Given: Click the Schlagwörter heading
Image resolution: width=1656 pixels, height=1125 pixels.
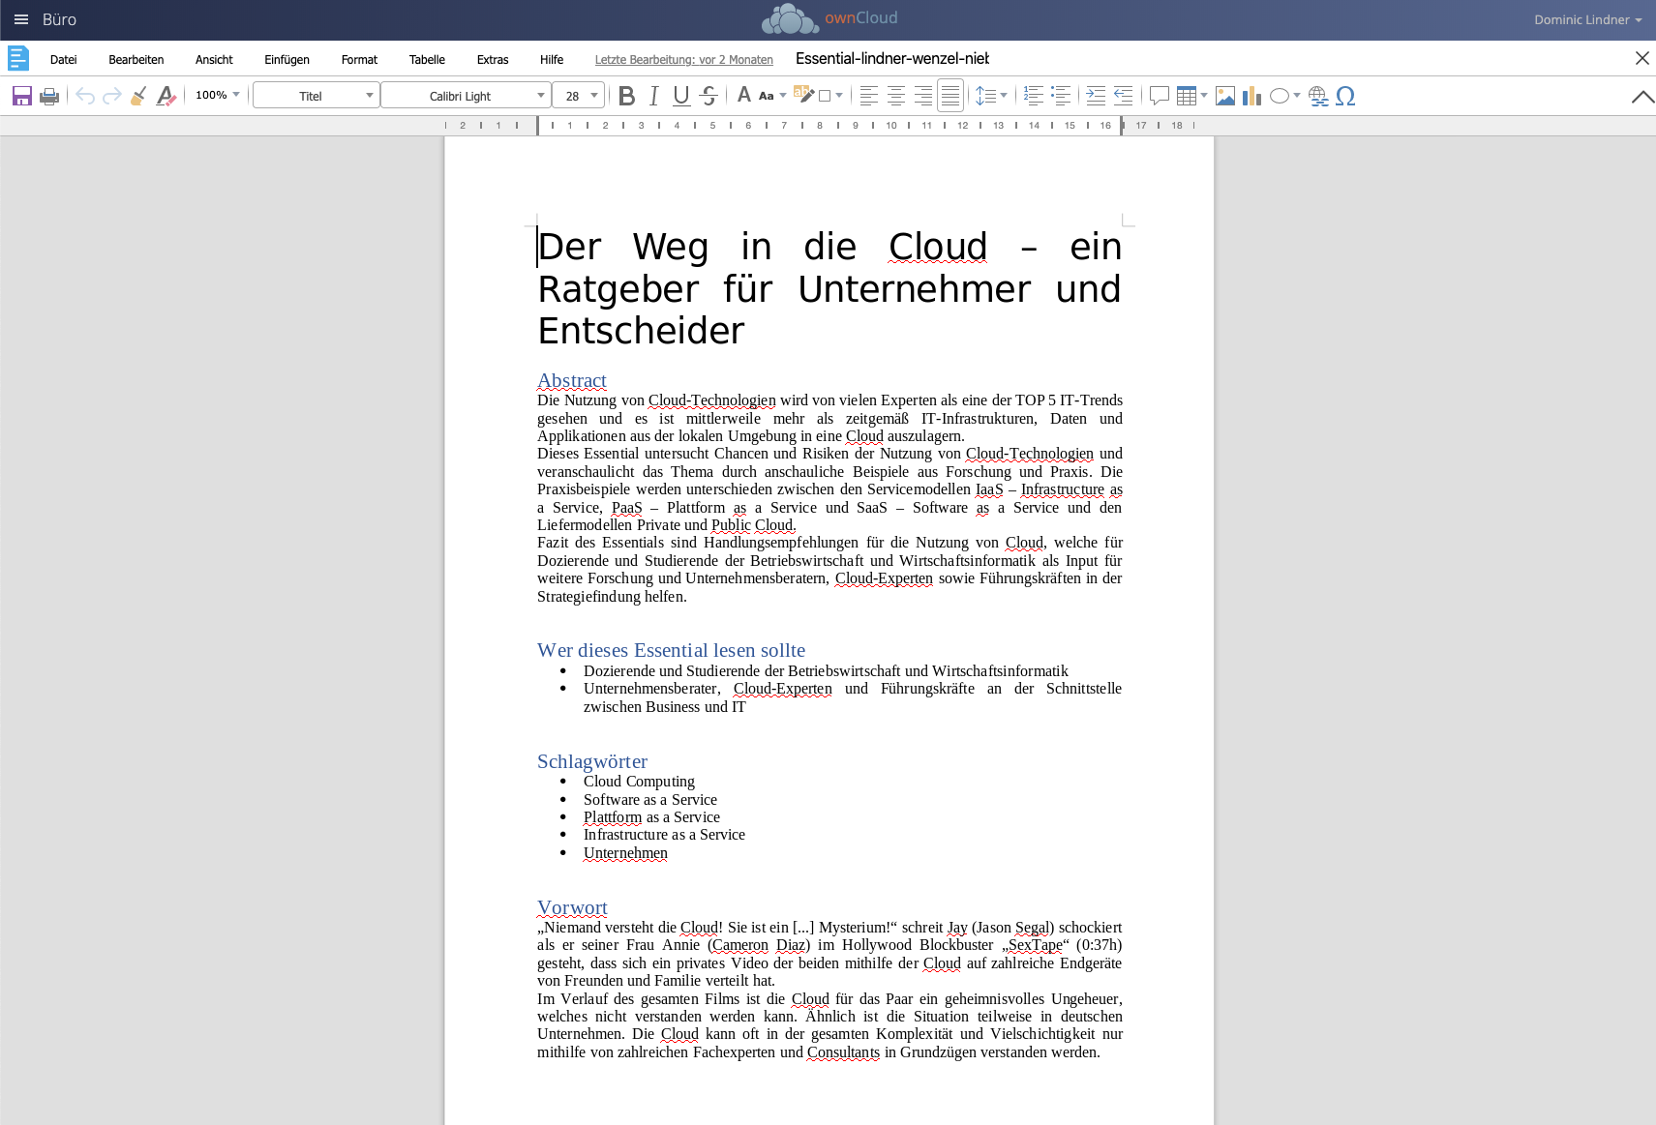Looking at the screenshot, I should tap(592, 761).
